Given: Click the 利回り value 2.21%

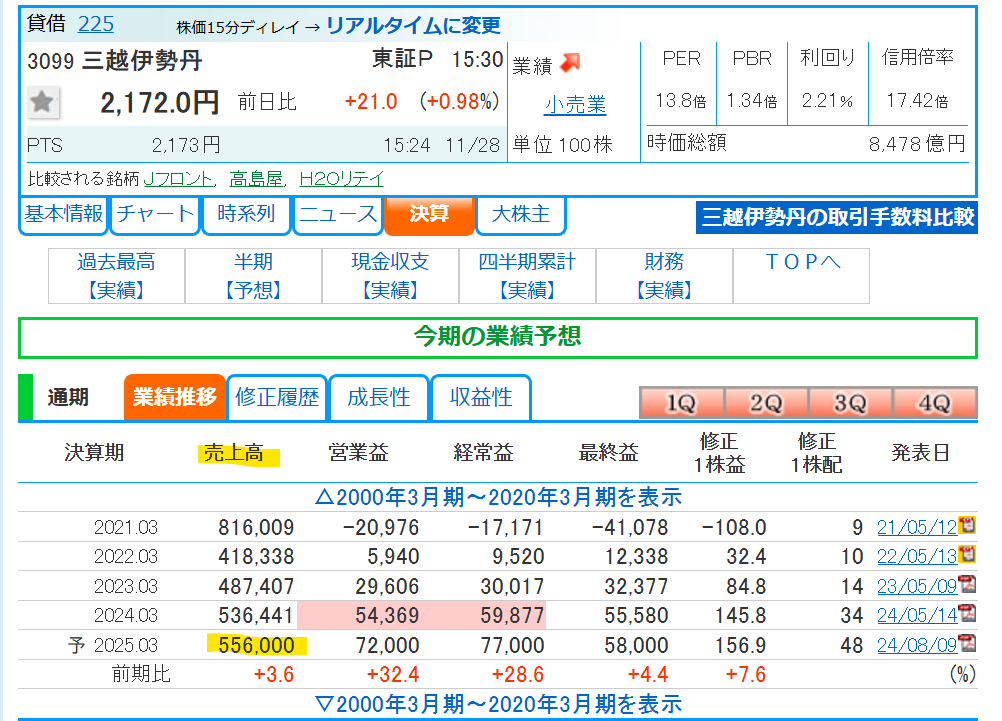Looking at the screenshot, I should [x=828, y=100].
